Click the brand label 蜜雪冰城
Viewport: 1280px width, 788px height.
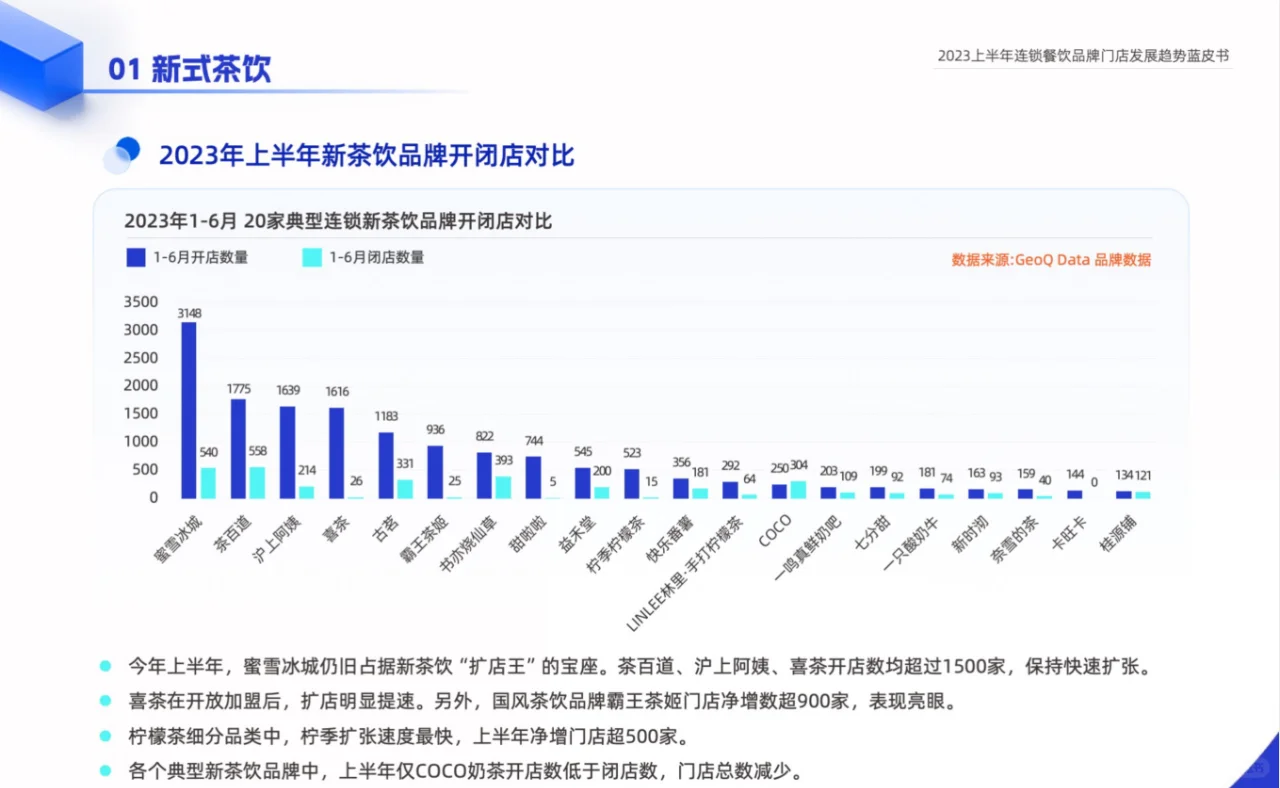tap(177, 537)
